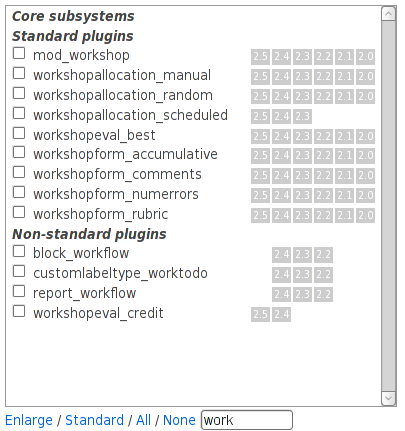This screenshot has height=431, width=405.
Task: Select the 2.4 badge for report_workflow
Action: (x=281, y=294)
